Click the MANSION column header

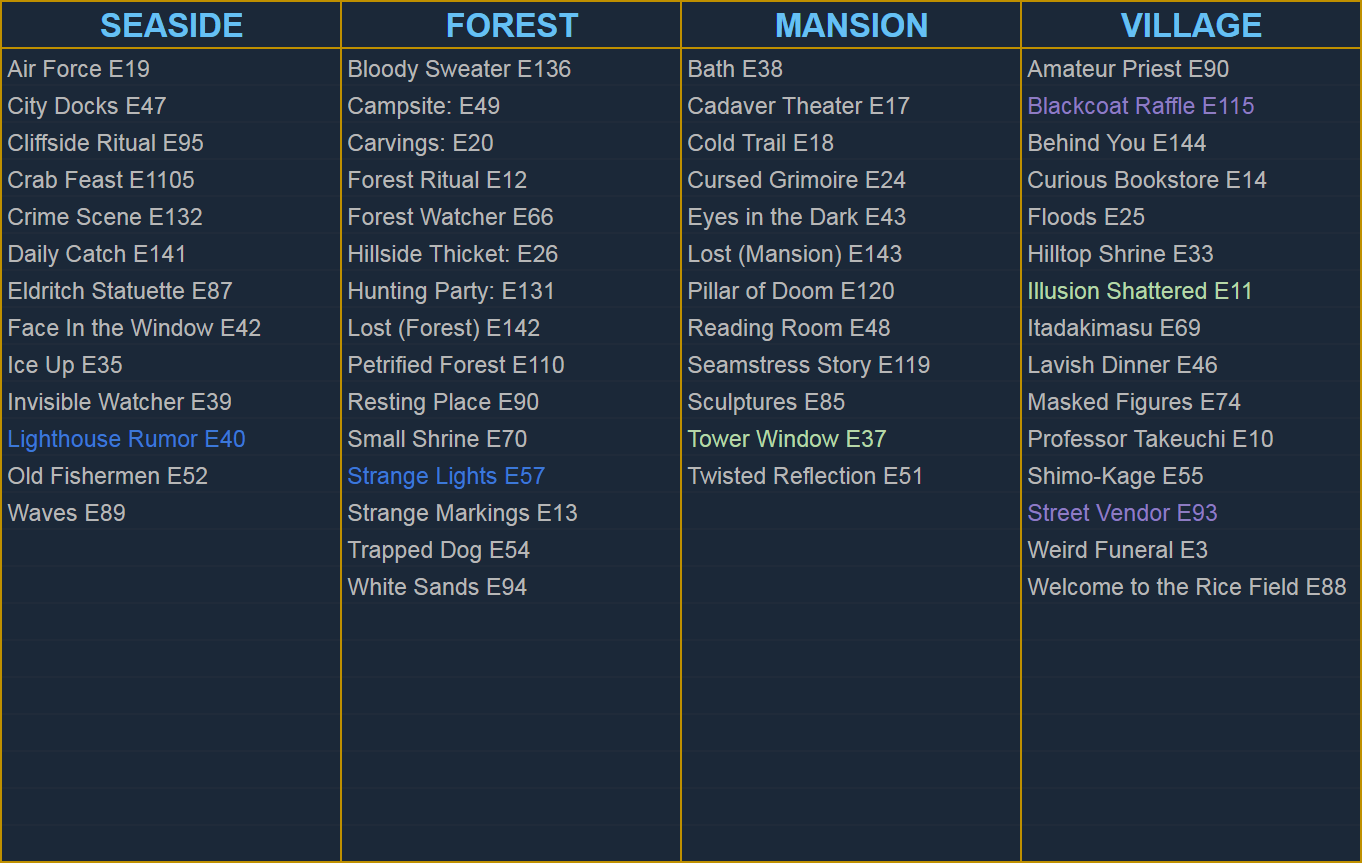pyautogui.click(x=851, y=25)
